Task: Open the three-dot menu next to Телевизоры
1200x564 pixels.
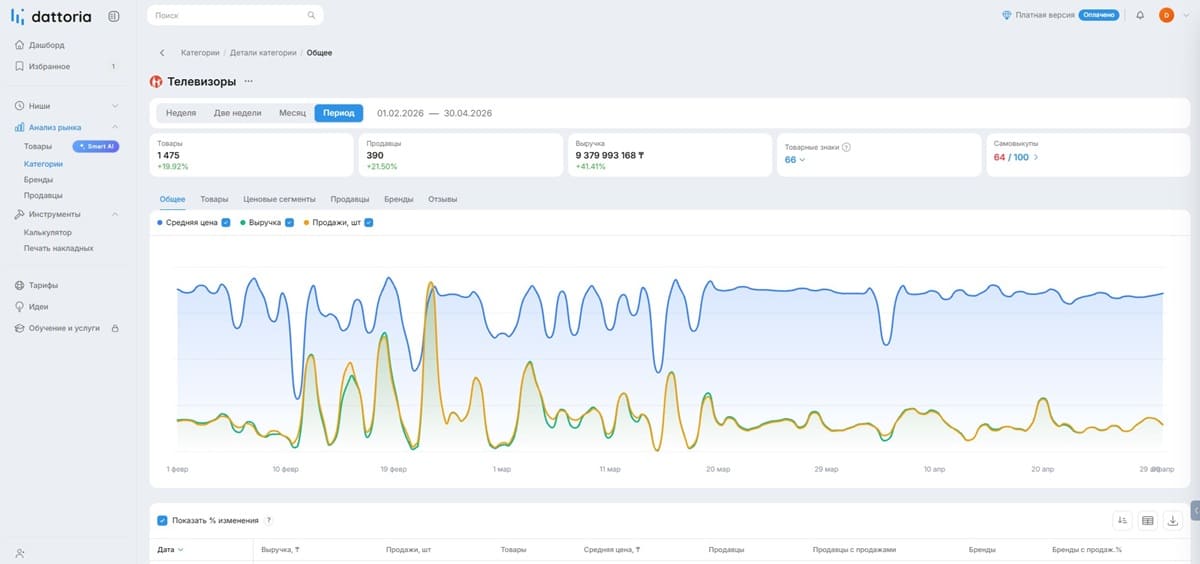Action: coord(249,82)
